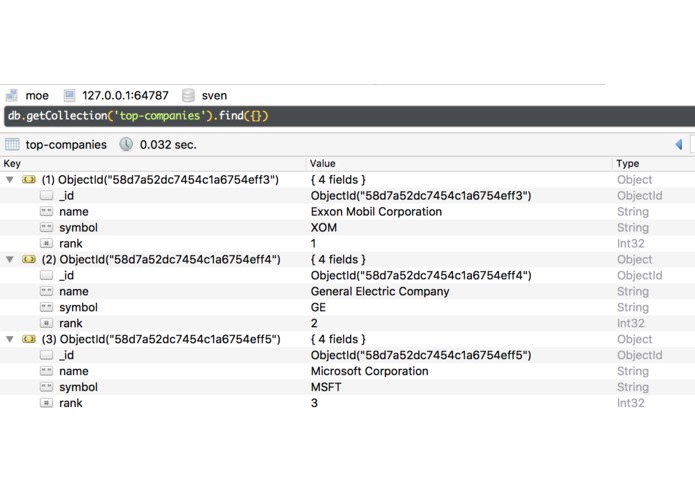Click string icon of MSFT symbol row
The width and height of the screenshot is (695, 494).
[47, 387]
